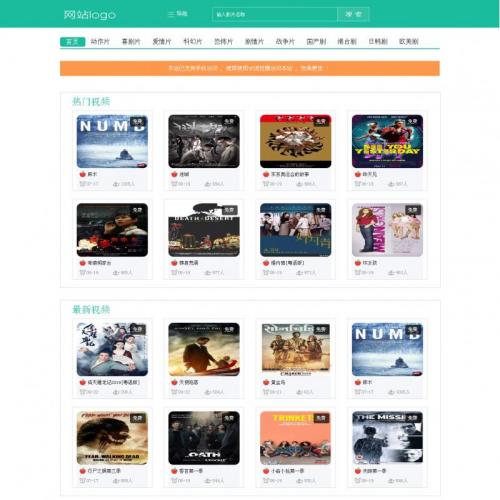The height and width of the screenshot is (500, 500).
Task: Open the 欧美剧 category tab
Action: (x=409, y=42)
